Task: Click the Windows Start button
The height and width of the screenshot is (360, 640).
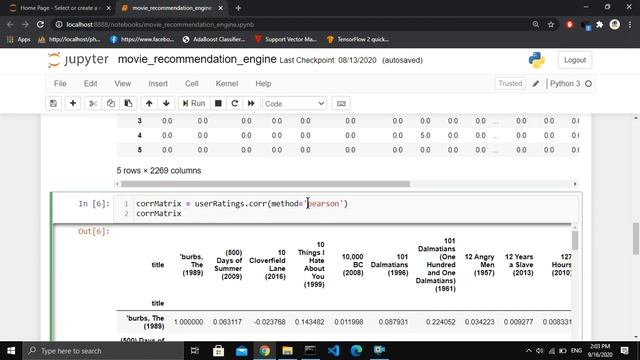Action: [11, 351]
